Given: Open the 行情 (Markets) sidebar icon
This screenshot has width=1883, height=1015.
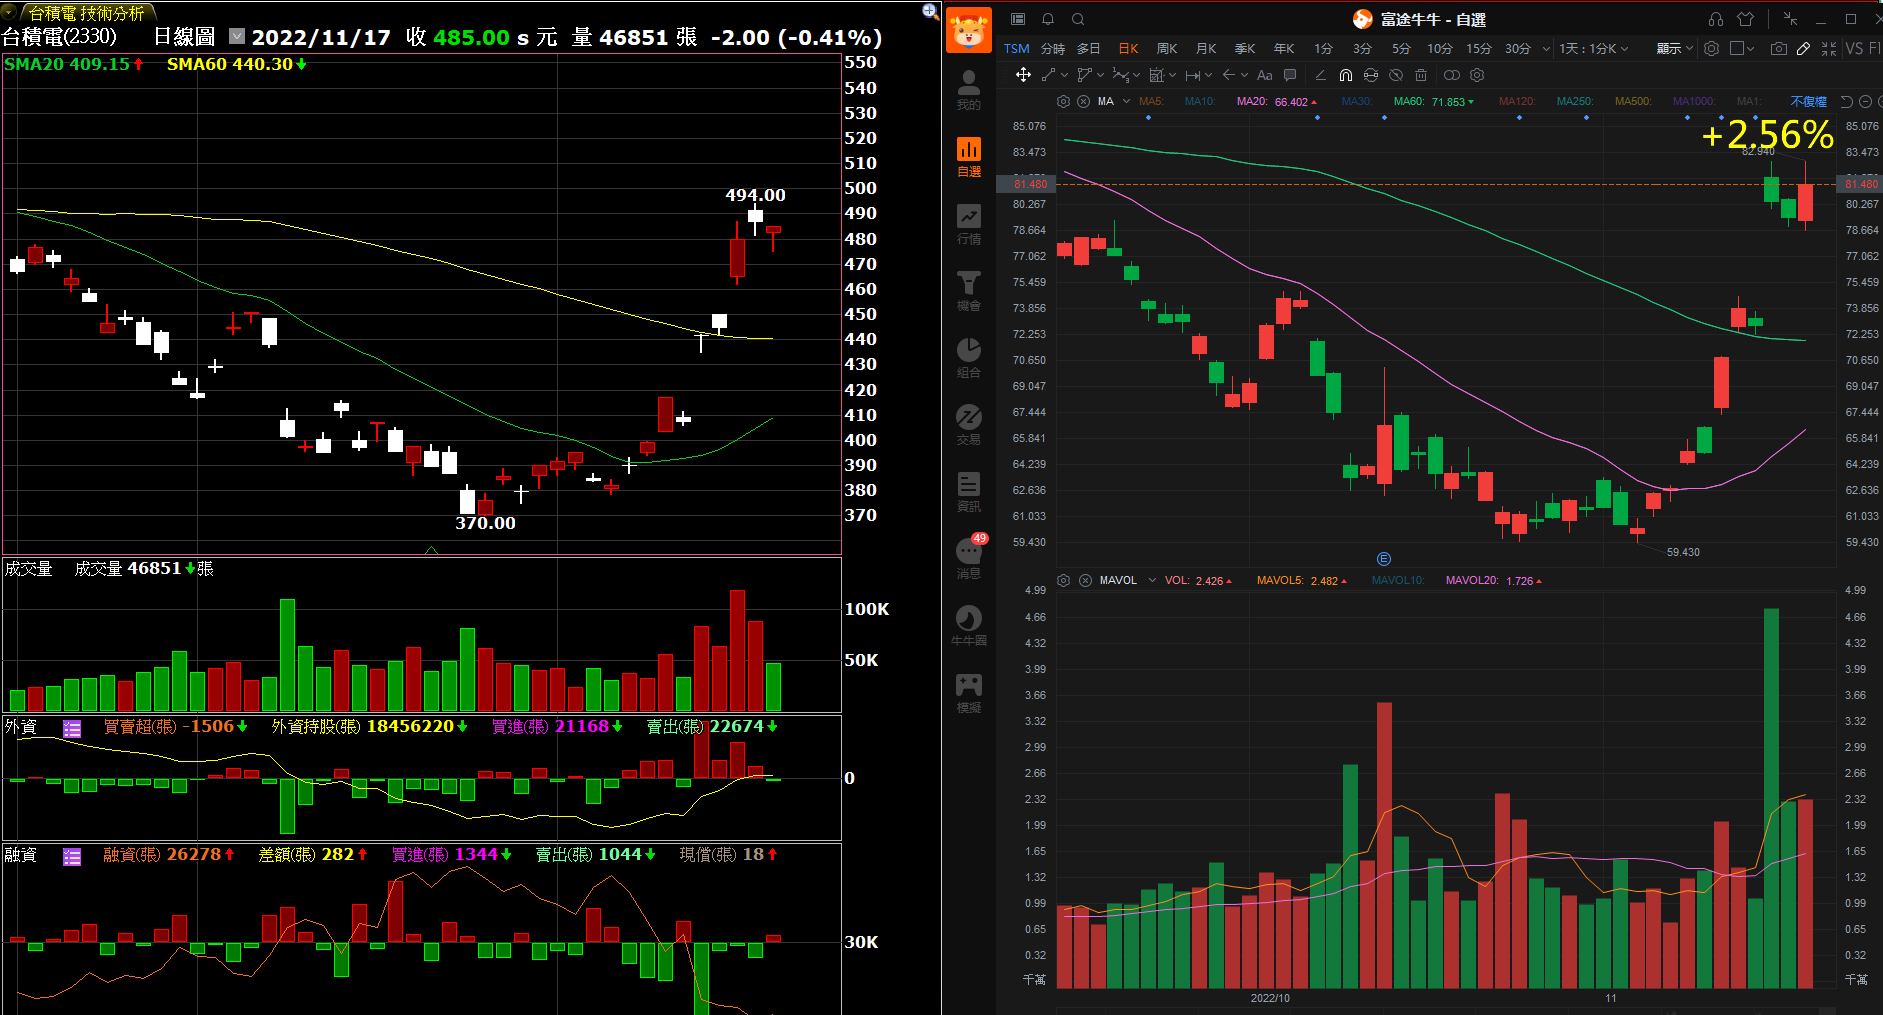Looking at the screenshot, I should 968,223.
